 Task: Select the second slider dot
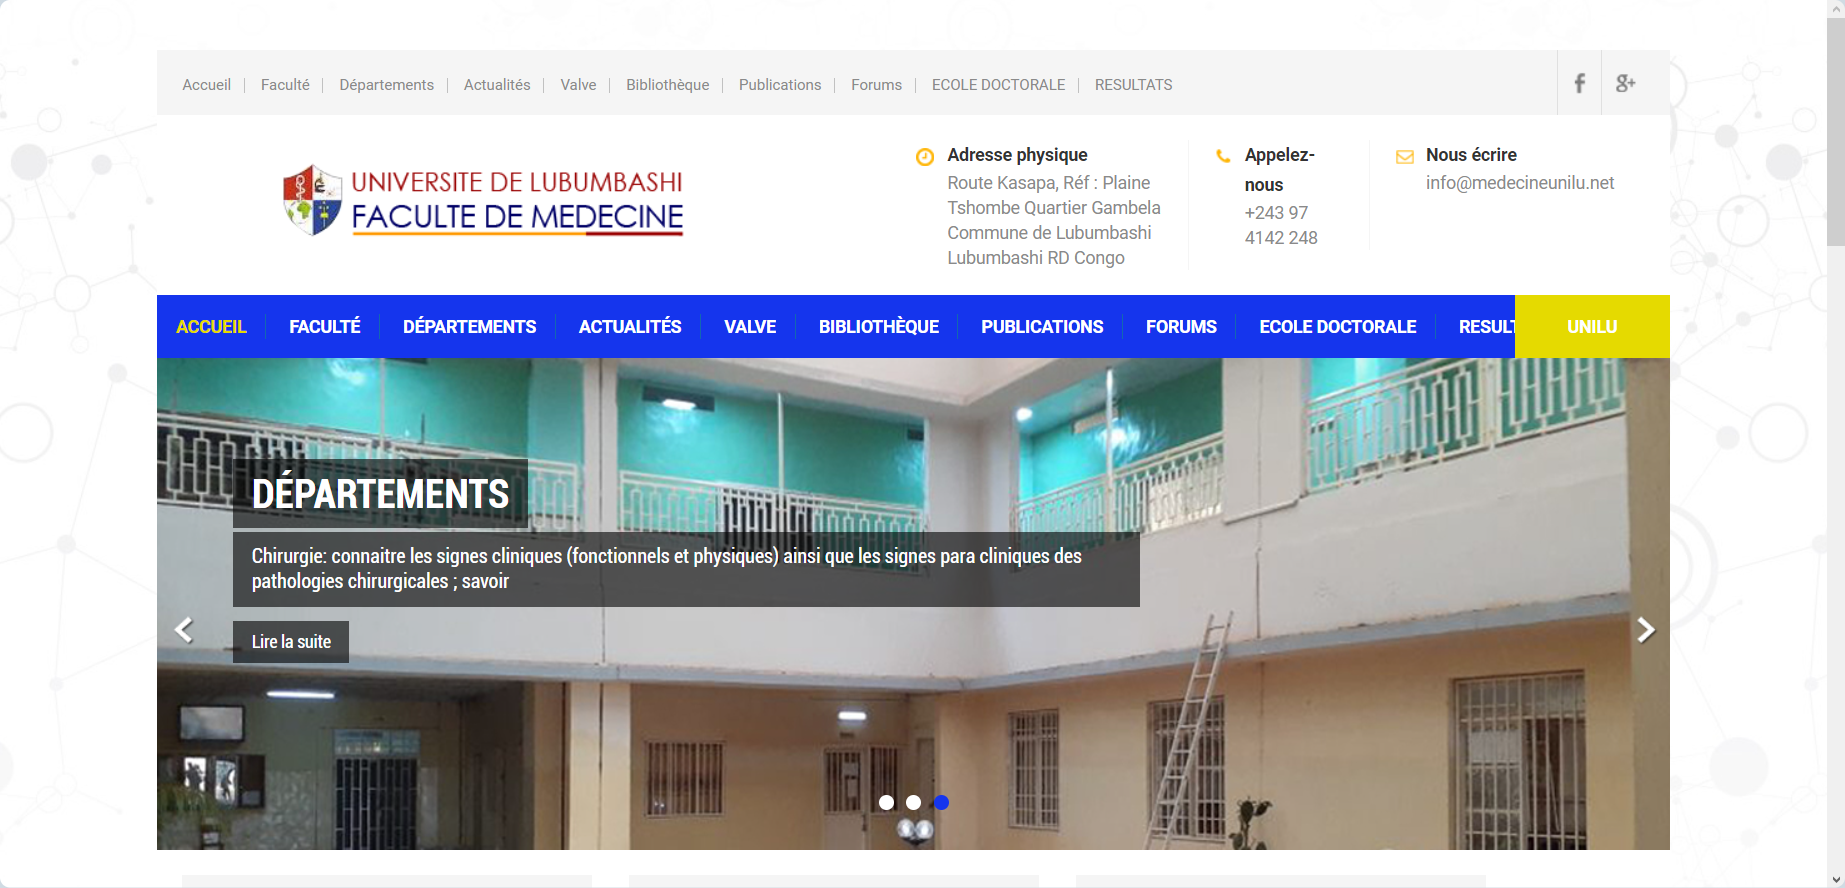(x=913, y=802)
